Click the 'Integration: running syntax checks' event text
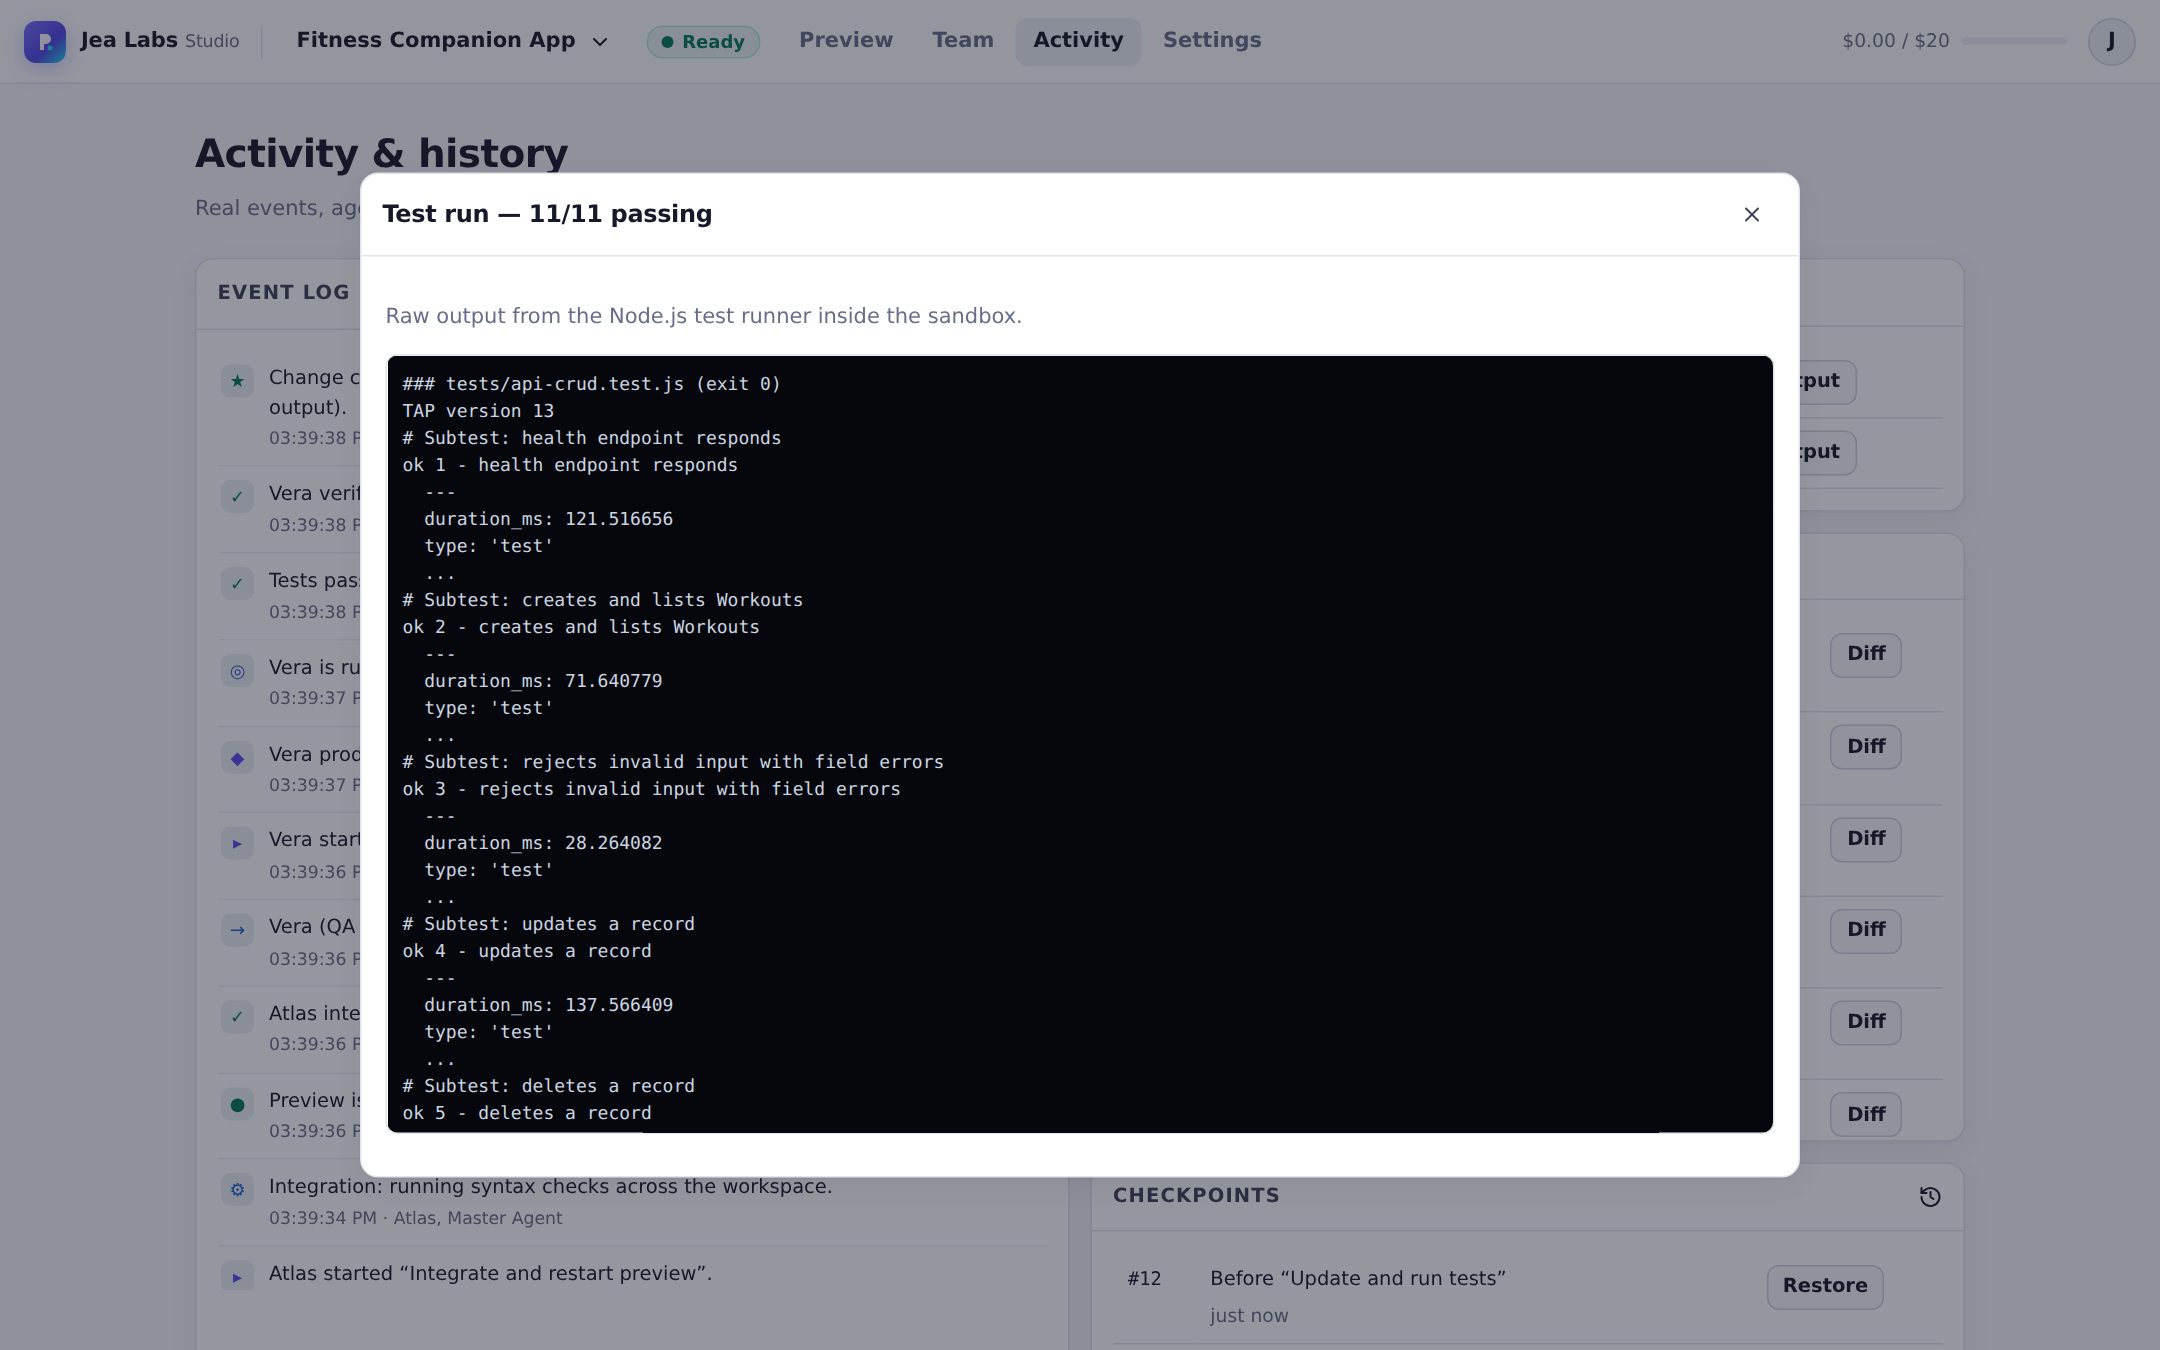 click(x=550, y=1187)
